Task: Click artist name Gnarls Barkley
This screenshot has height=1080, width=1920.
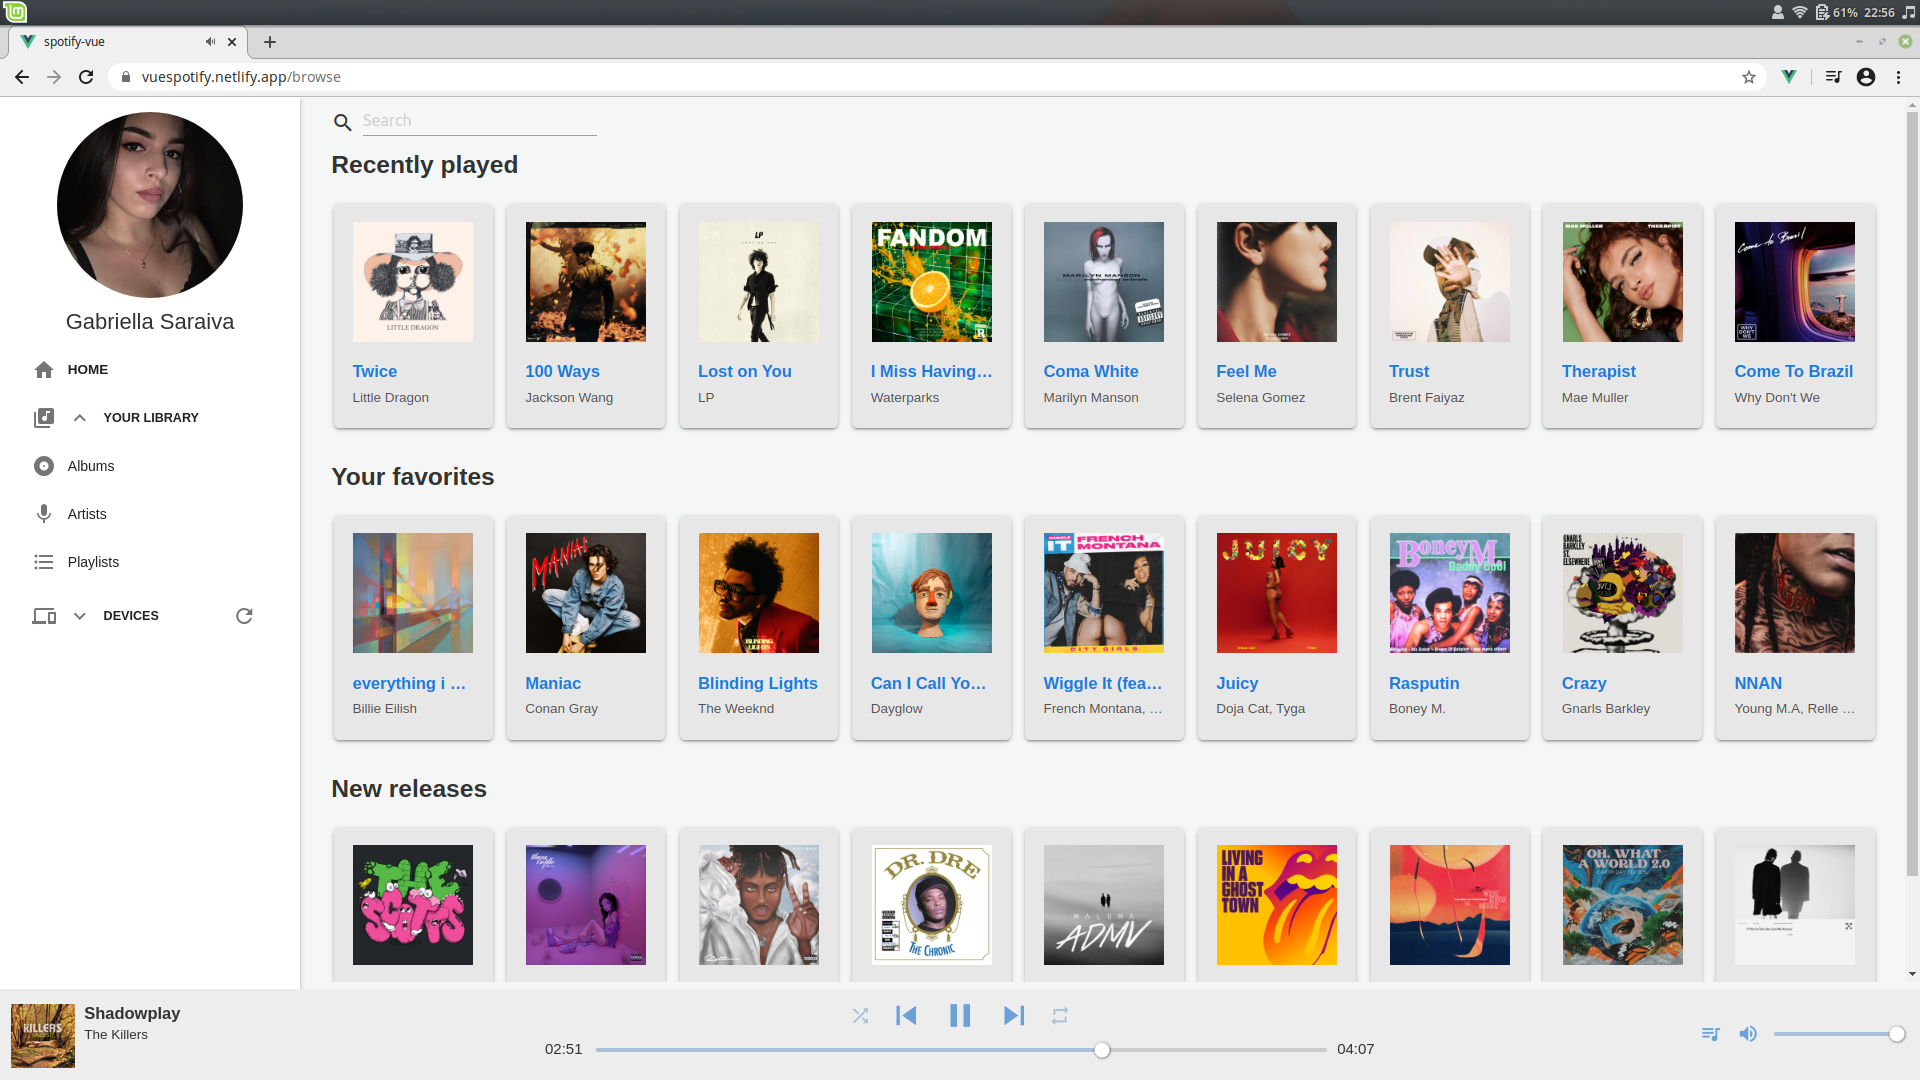Action: (1606, 709)
